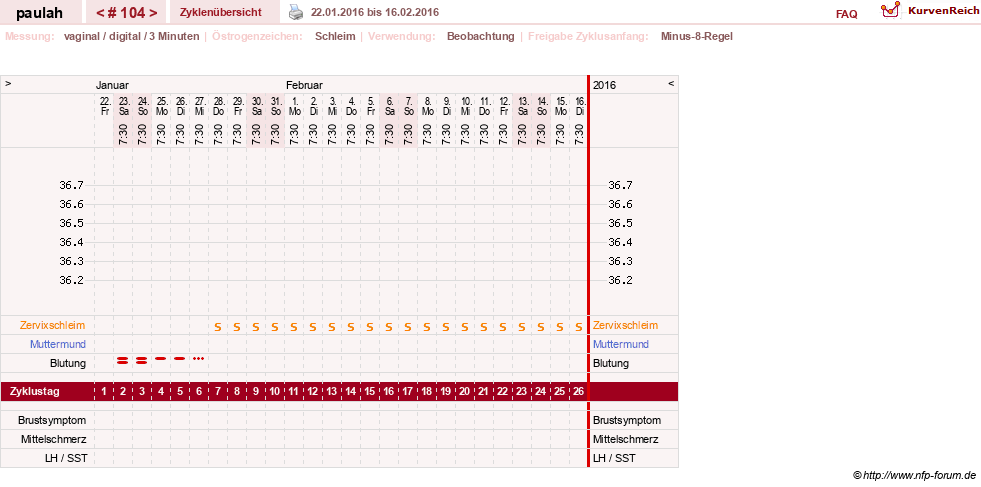Screen dimensions: 981x487
Task: Click the paulah user name tab
Action: 39,13
